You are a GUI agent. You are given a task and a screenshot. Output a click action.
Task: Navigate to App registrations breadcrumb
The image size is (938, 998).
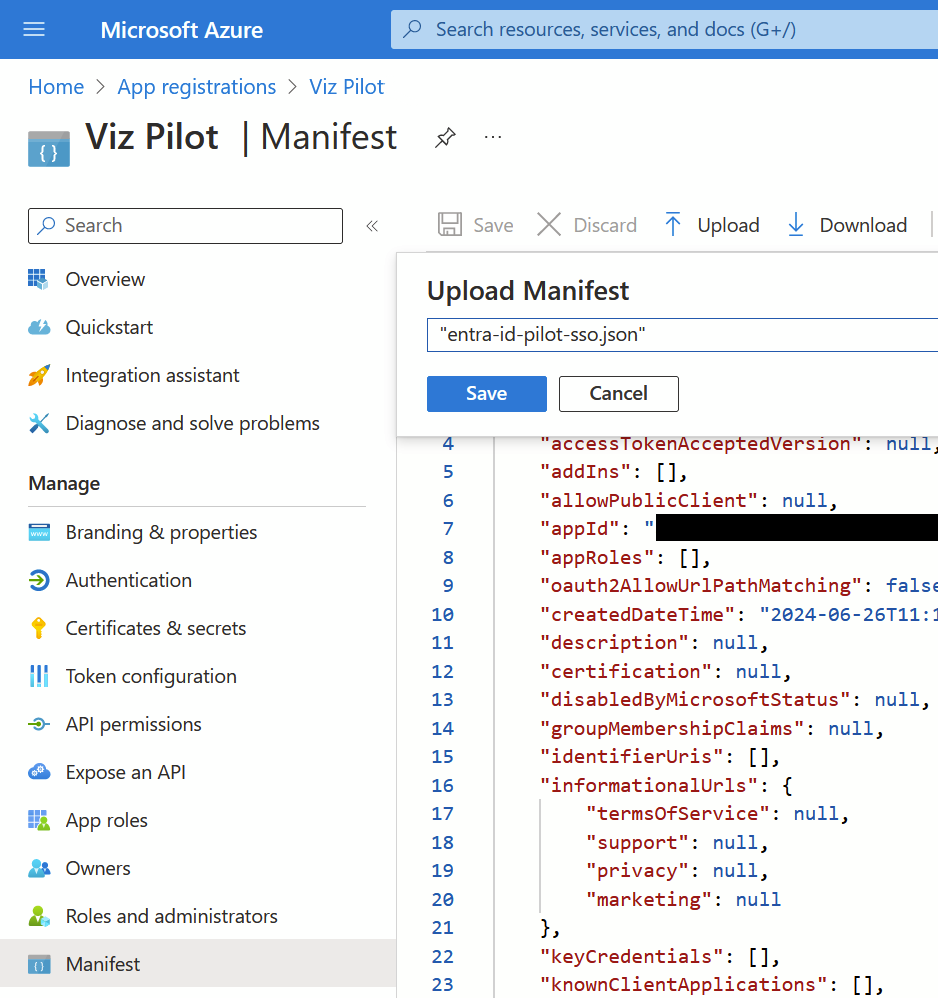(196, 87)
